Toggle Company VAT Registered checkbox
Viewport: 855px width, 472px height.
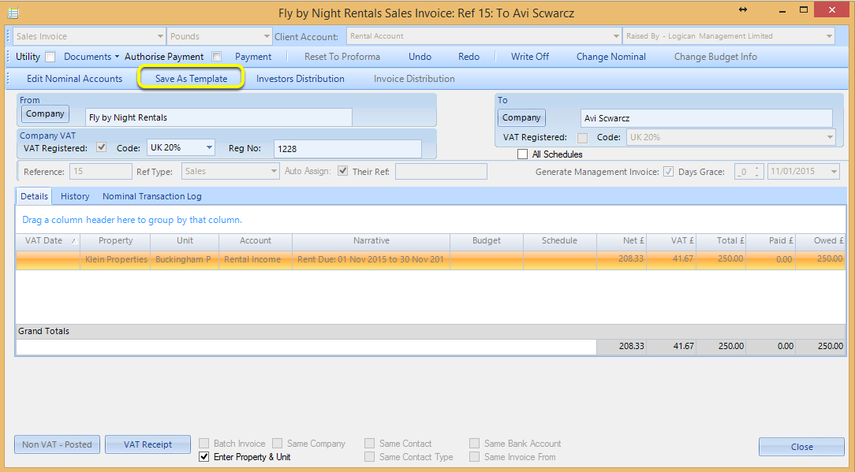tap(101, 147)
